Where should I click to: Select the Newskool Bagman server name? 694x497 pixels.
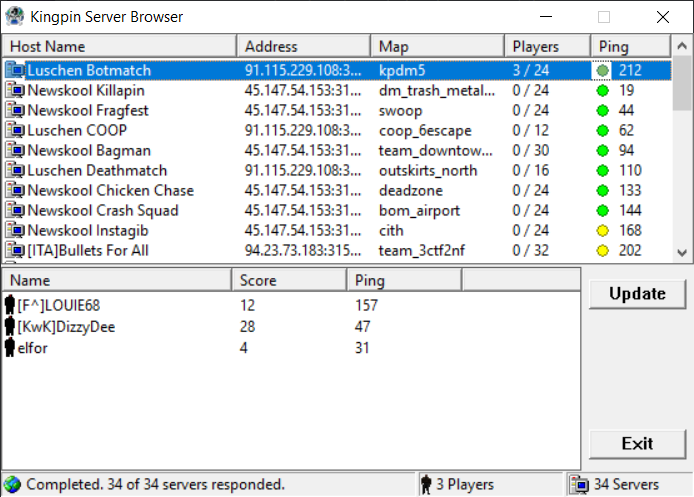tap(89, 150)
